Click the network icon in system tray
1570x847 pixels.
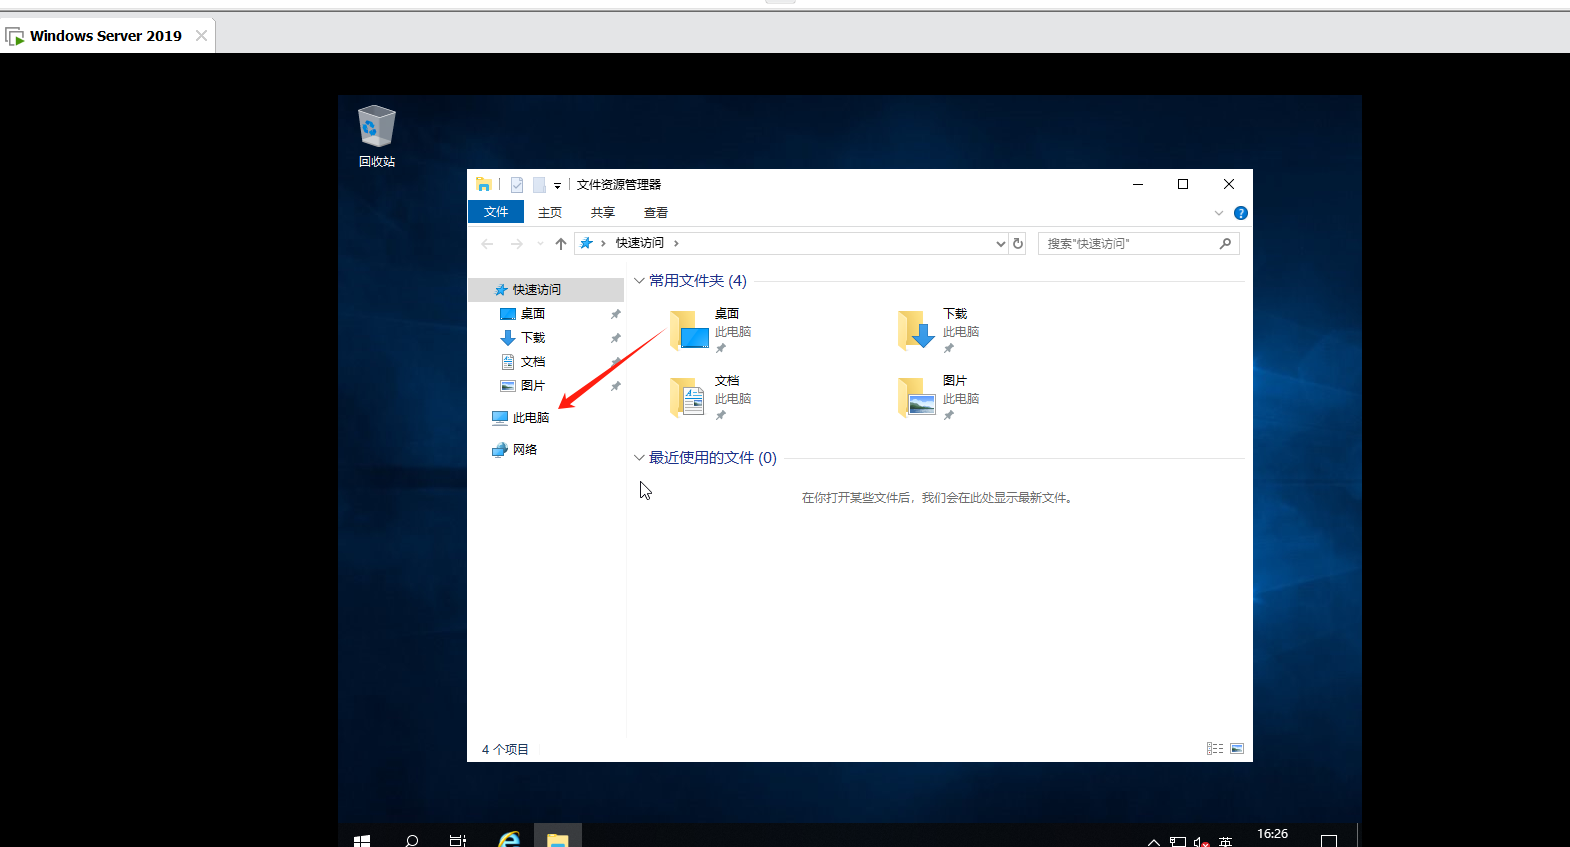click(1178, 842)
